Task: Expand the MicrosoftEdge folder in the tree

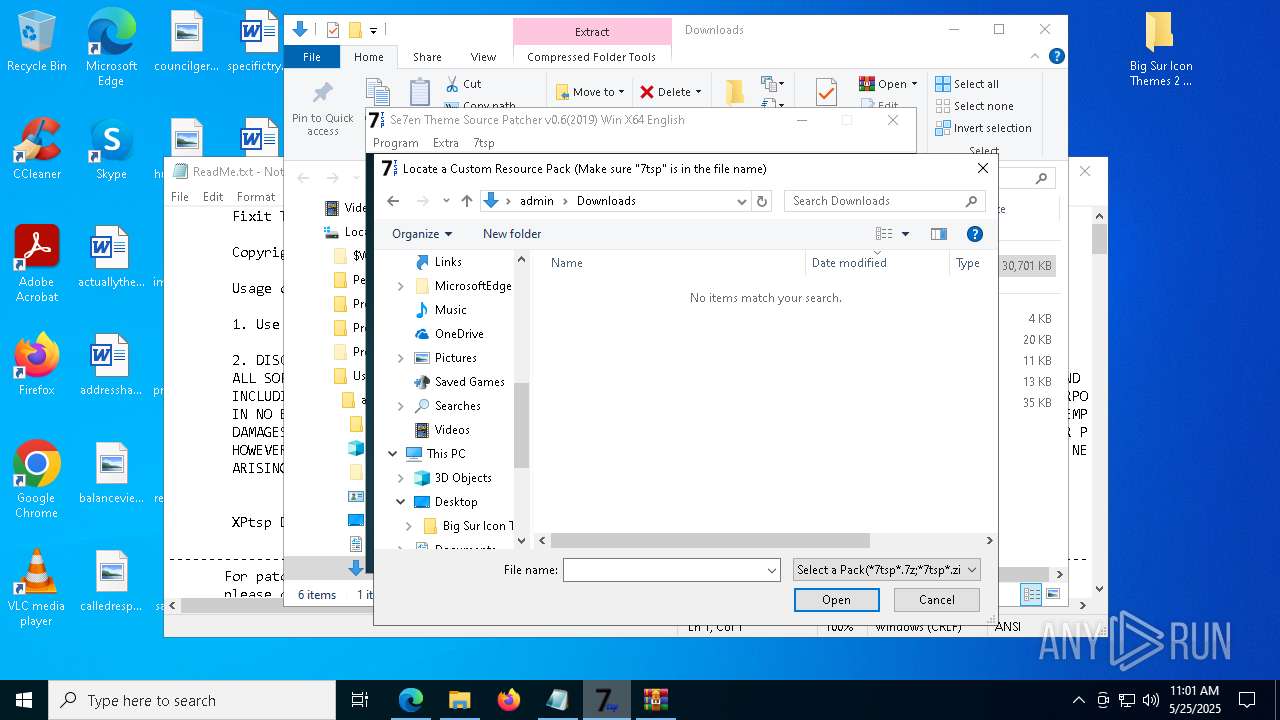Action: (401, 286)
